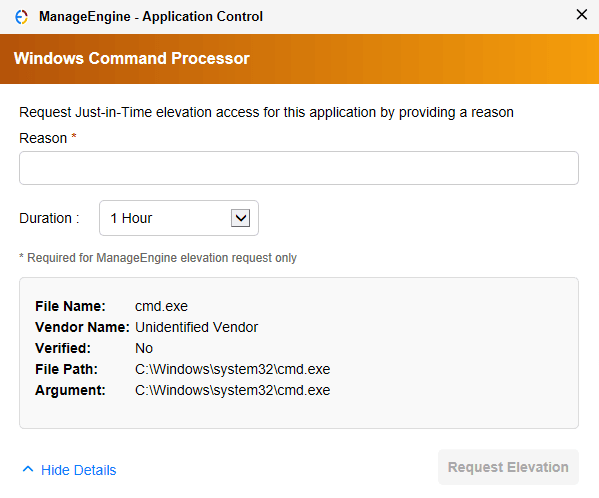Click into the Reason text field
599x498 pixels.
tap(299, 168)
